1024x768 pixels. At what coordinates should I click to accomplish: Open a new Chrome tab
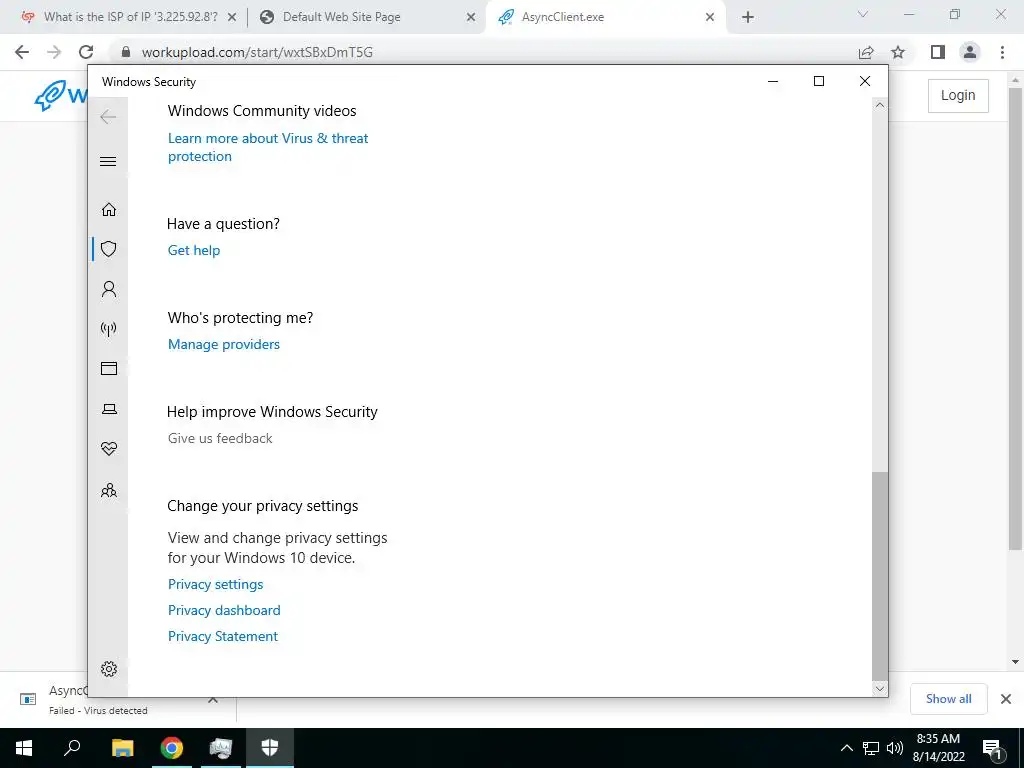(x=748, y=17)
